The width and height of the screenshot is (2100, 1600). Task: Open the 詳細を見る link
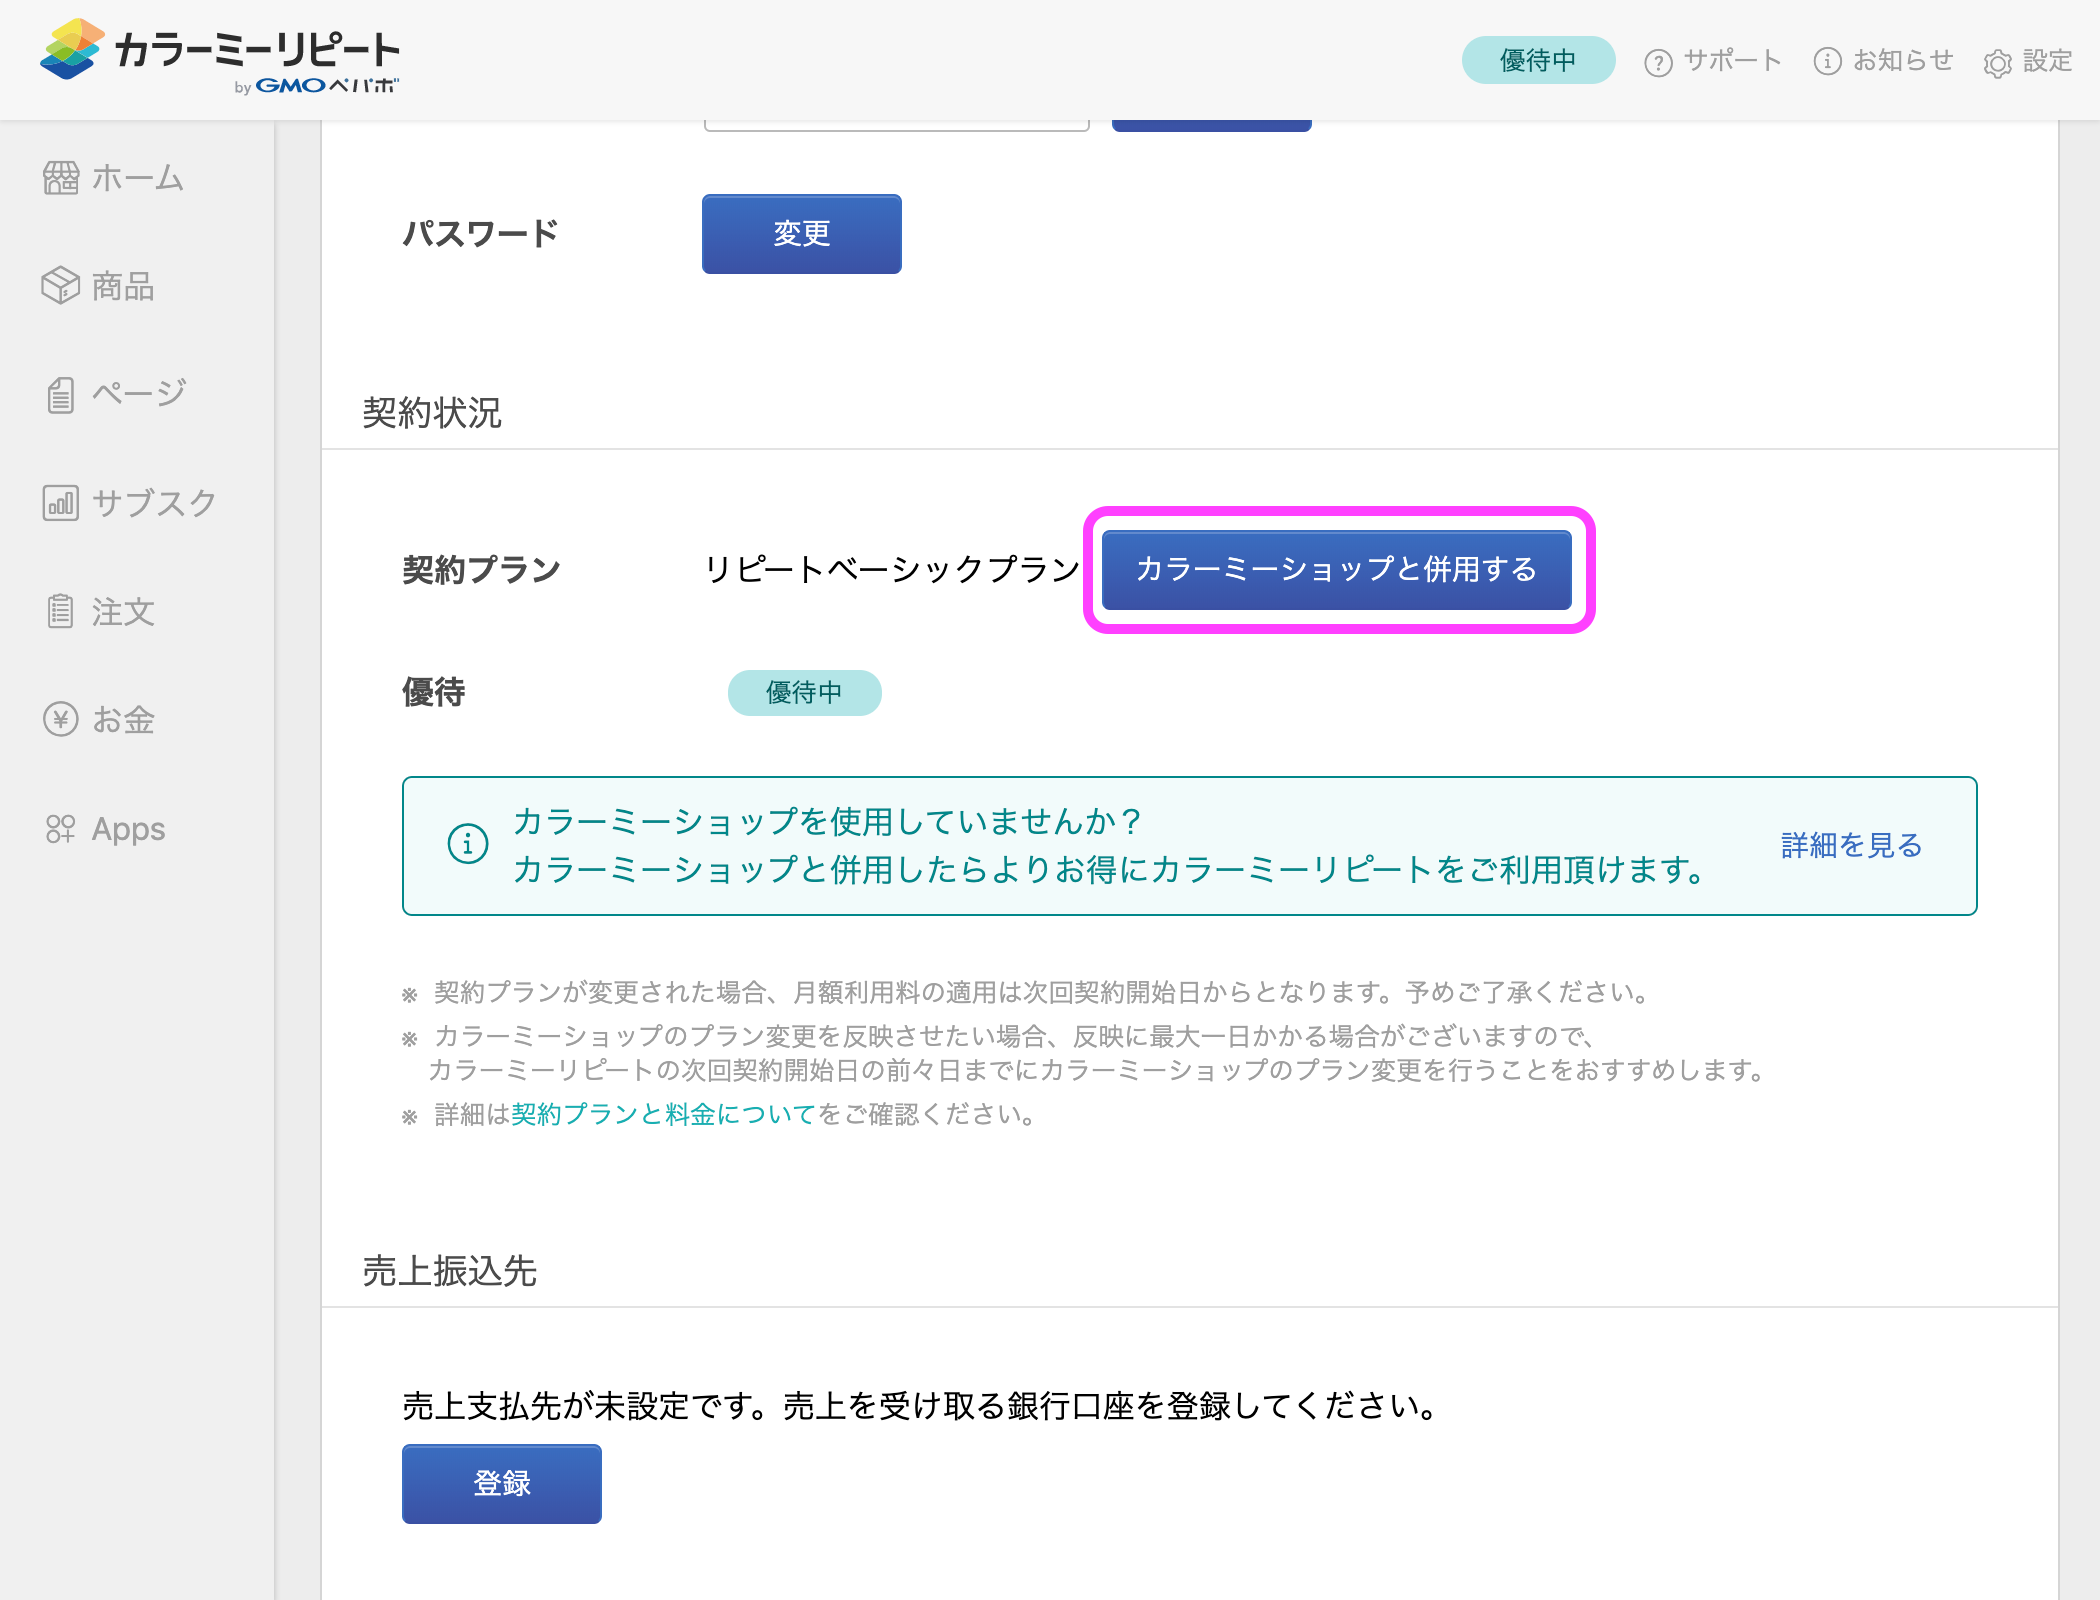[1851, 845]
